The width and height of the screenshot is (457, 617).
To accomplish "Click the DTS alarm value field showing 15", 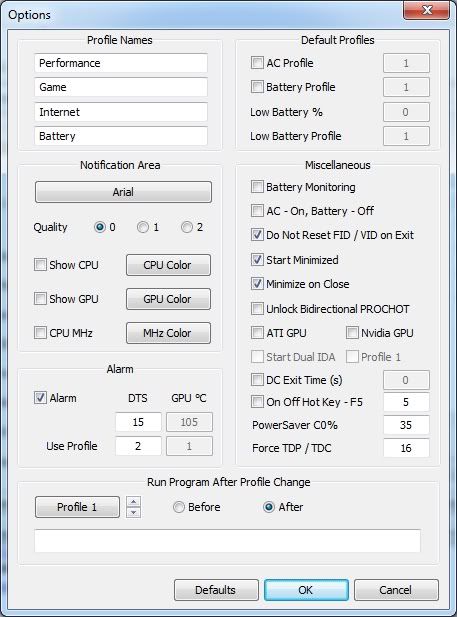I will (x=138, y=422).
